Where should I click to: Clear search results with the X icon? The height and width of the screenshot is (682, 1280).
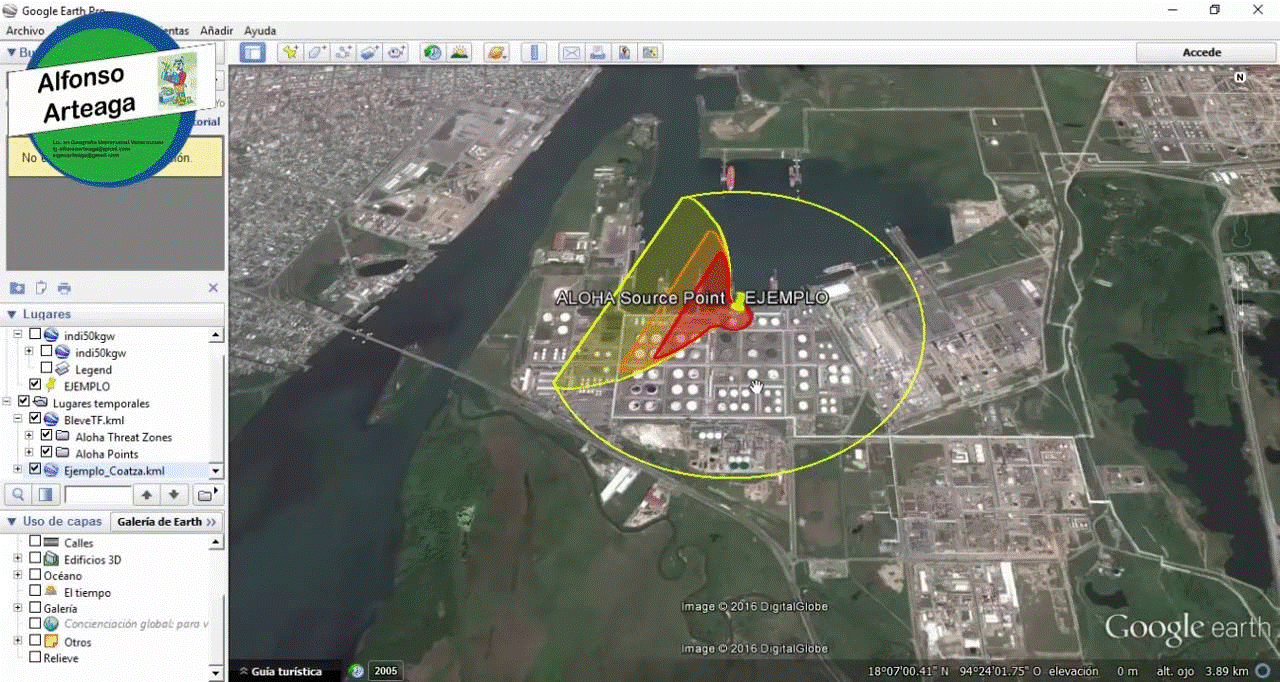[213, 288]
